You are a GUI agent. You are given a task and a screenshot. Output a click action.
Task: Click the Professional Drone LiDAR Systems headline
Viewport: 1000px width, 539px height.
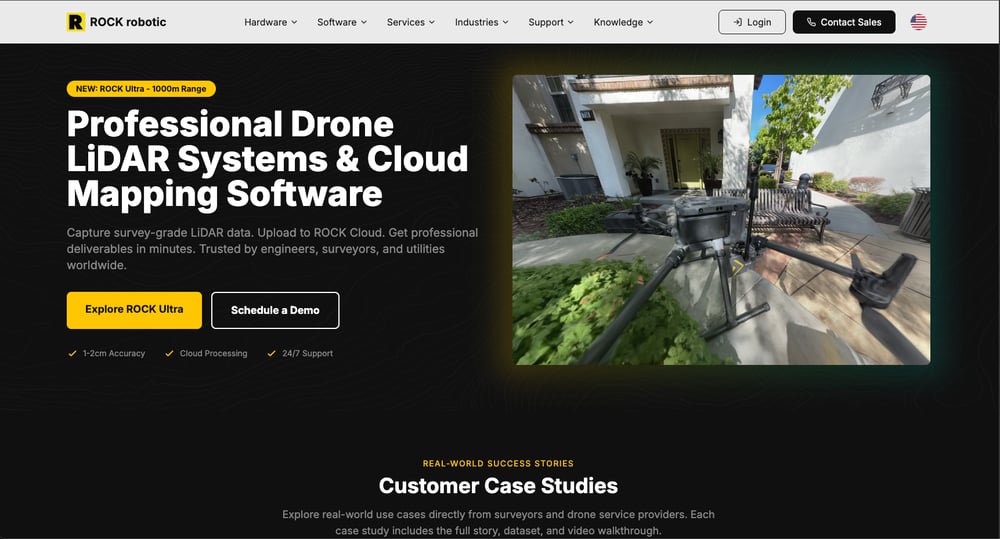click(x=268, y=159)
